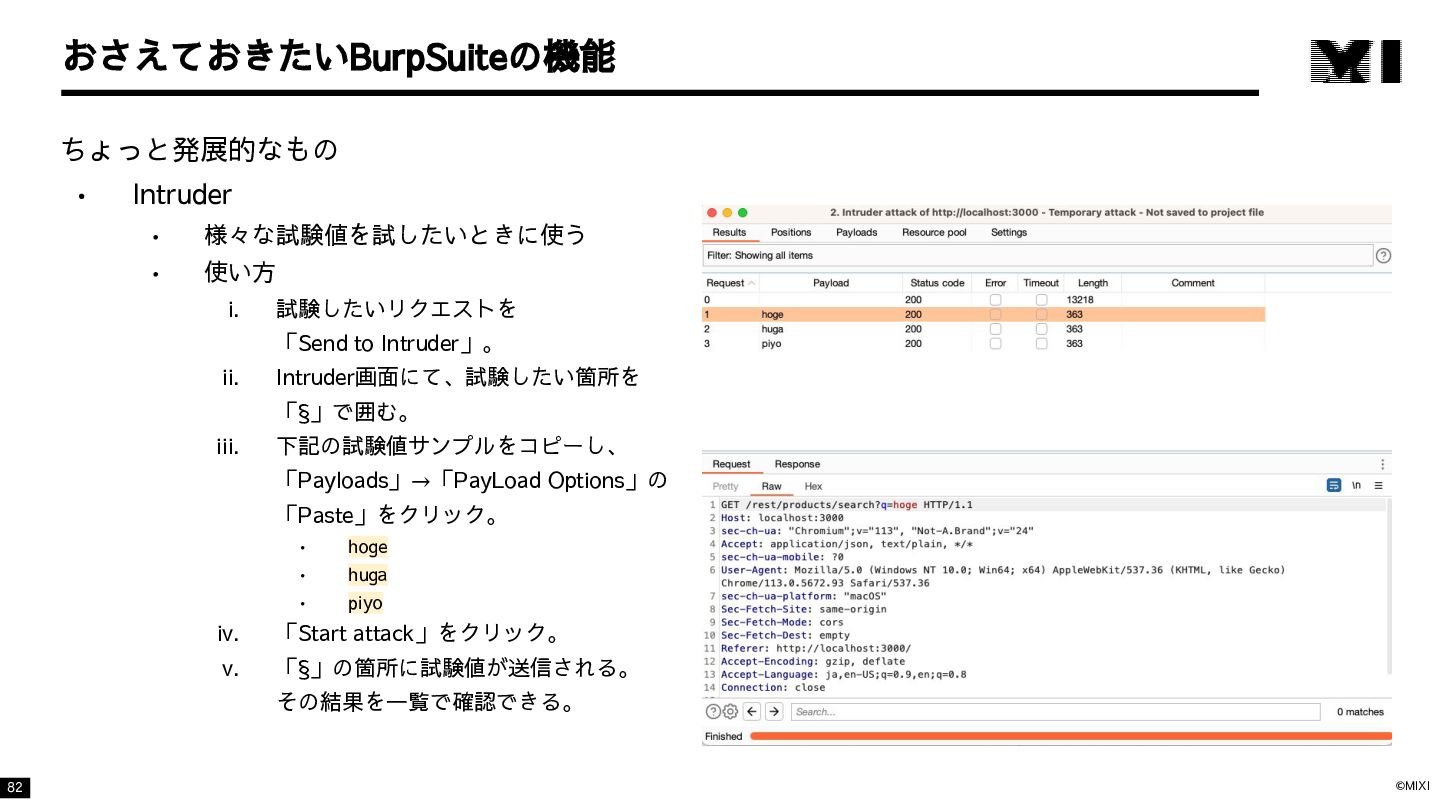The height and width of the screenshot is (810, 1440).
Task: Click the GET /rest/products/search request line
Action: [x=846, y=505]
